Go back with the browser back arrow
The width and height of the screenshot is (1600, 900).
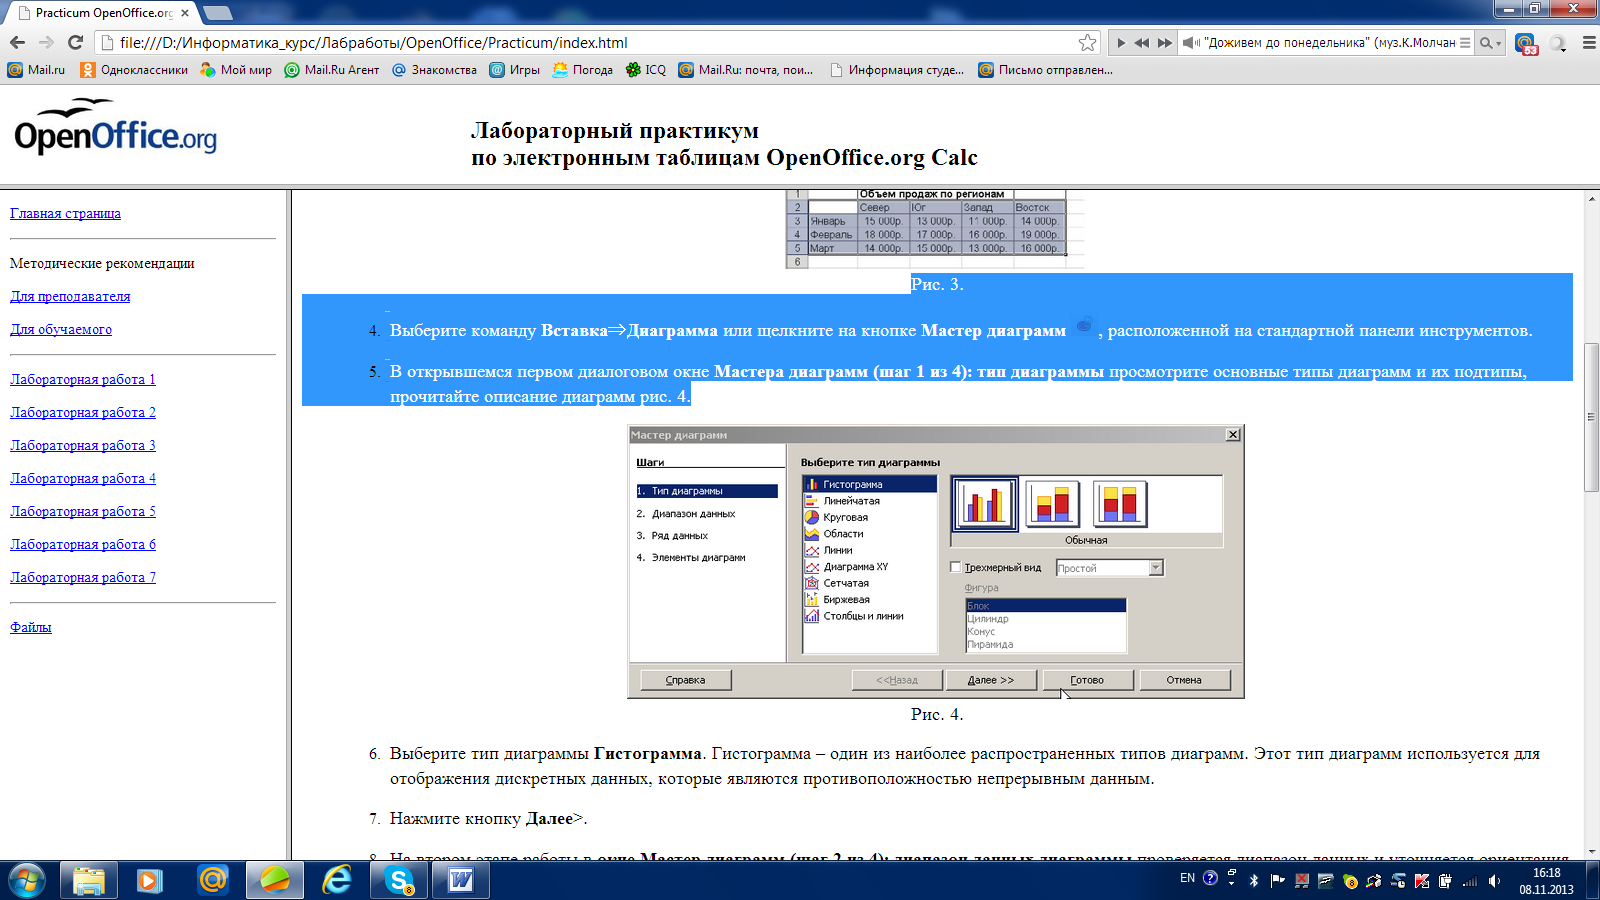(x=17, y=42)
